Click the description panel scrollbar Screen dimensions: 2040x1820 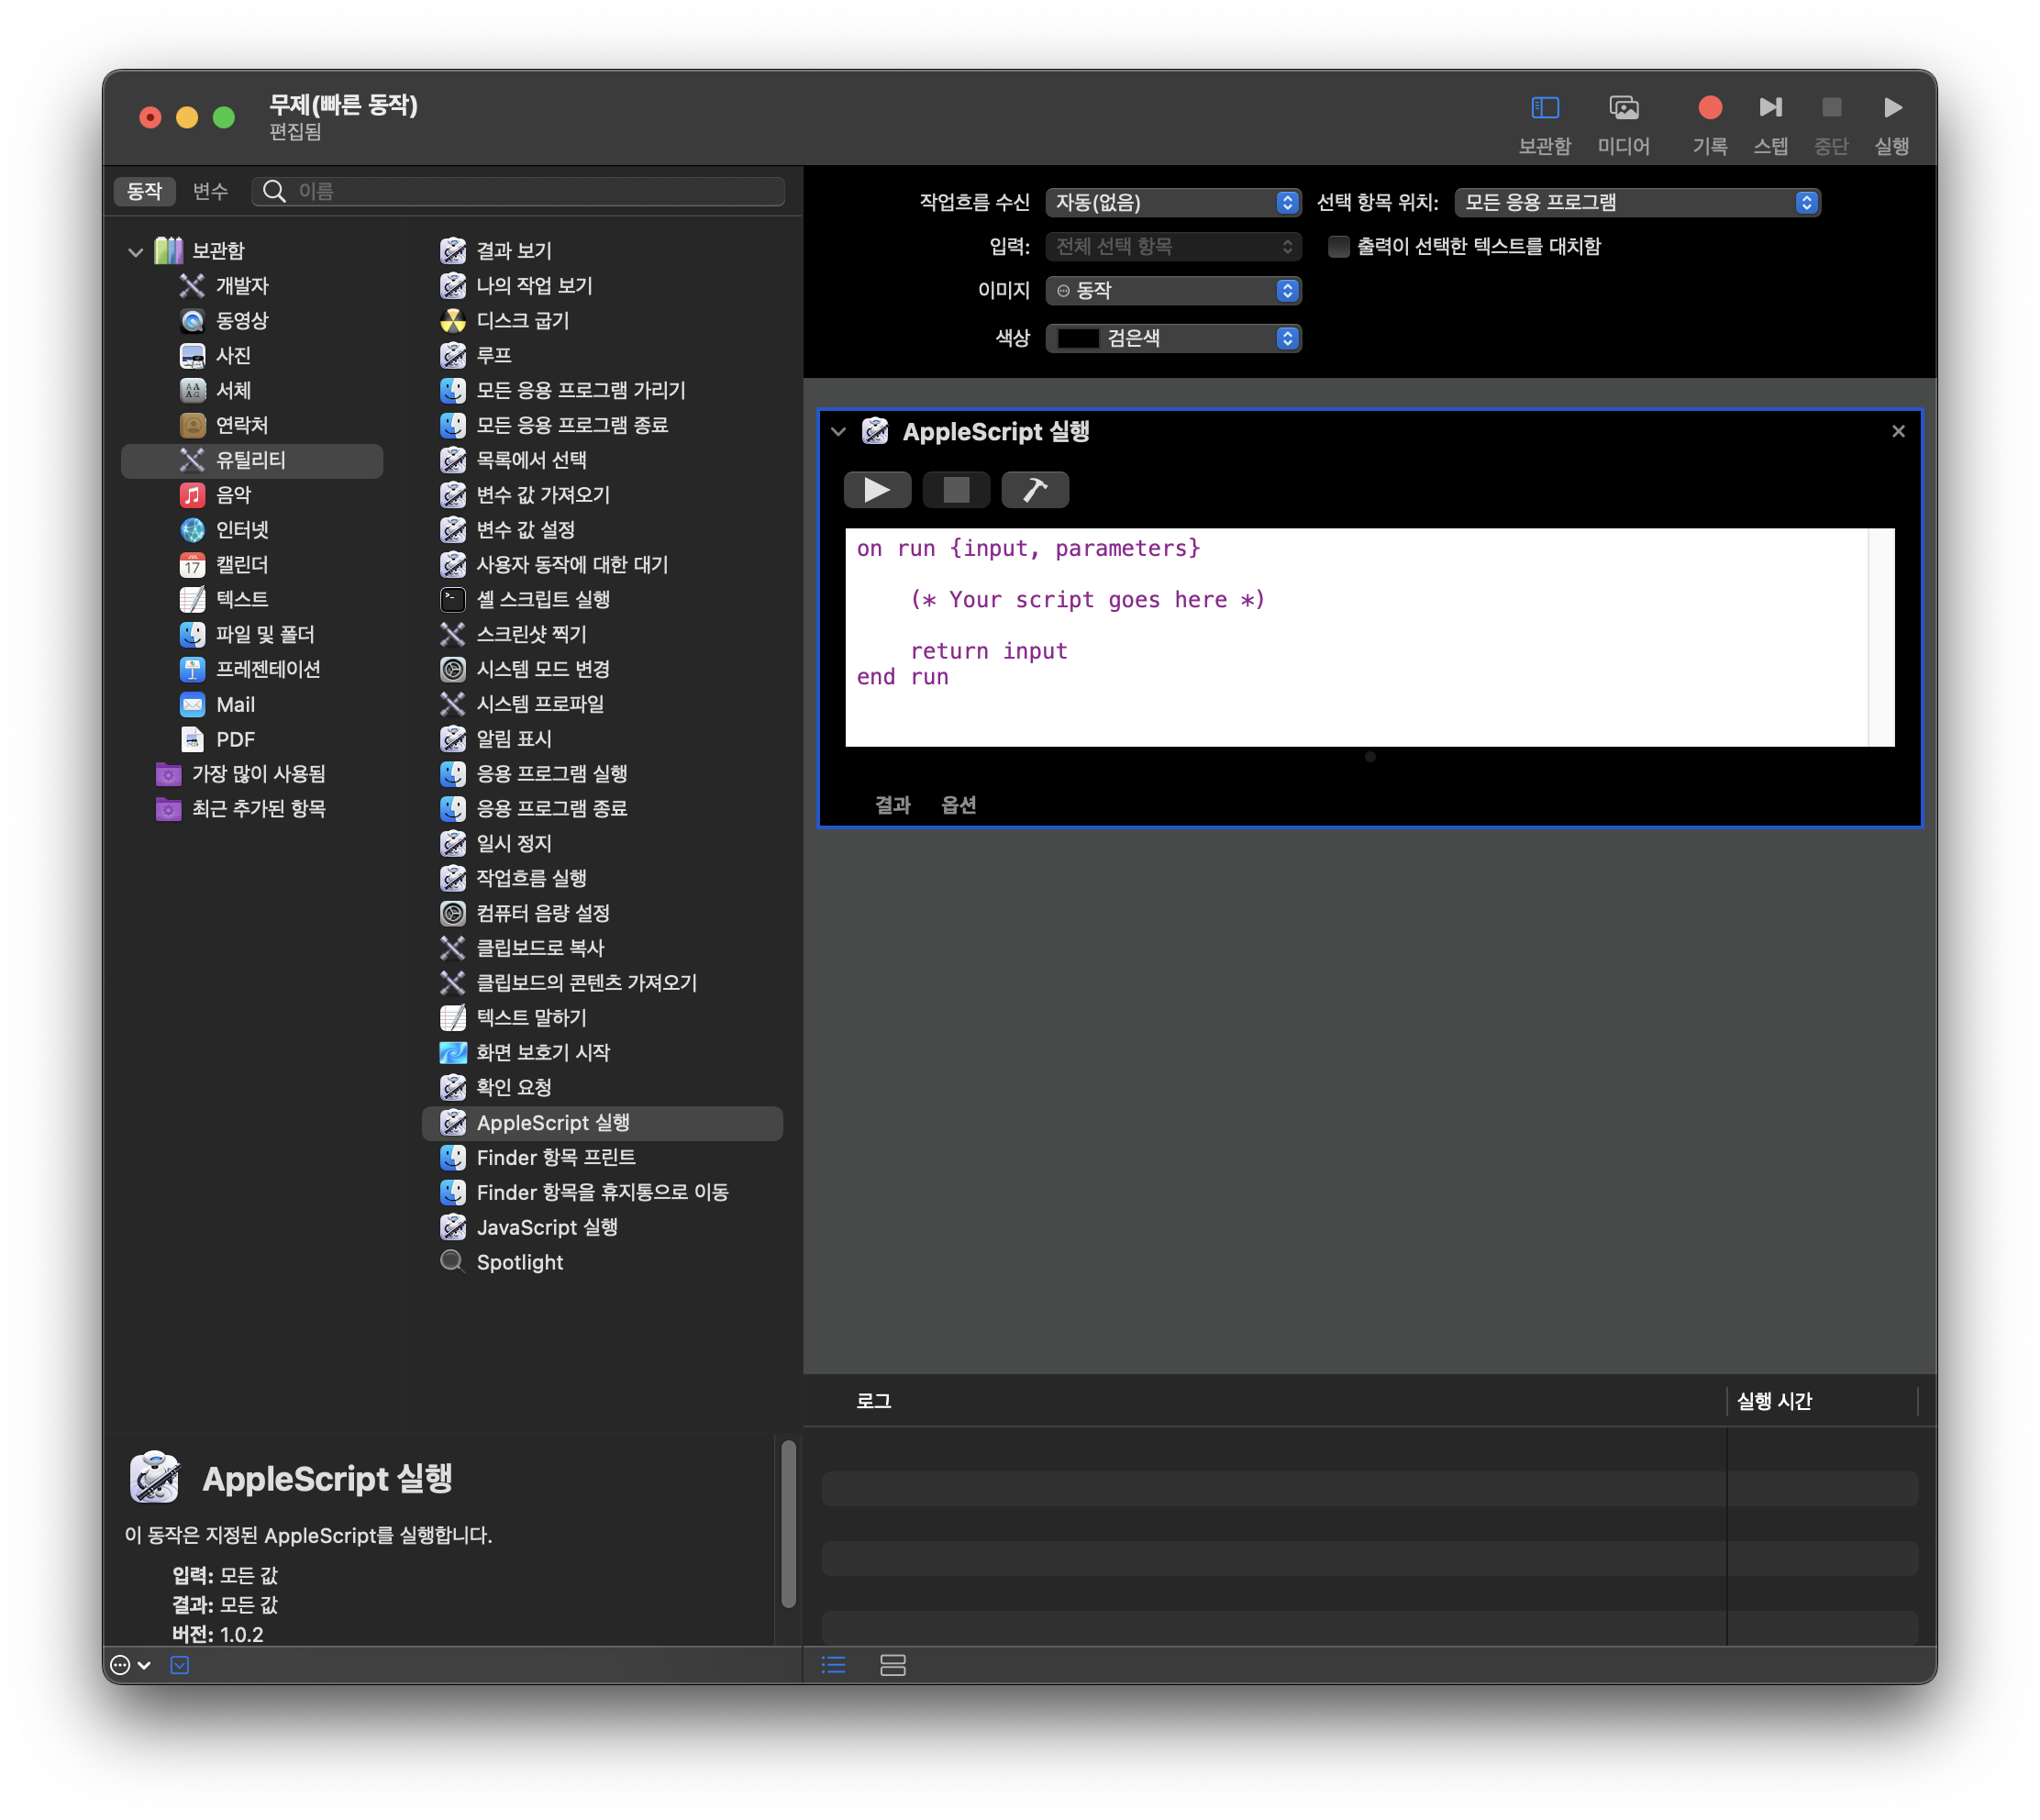click(x=788, y=1524)
